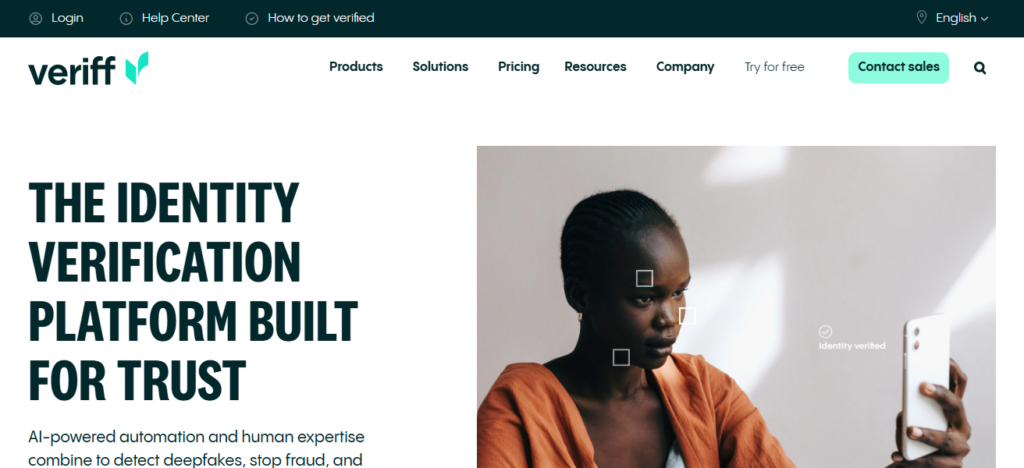This screenshot has width=1024, height=468.
Task: Click the hero photo of woman with phone
Action: click(x=736, y=307)
